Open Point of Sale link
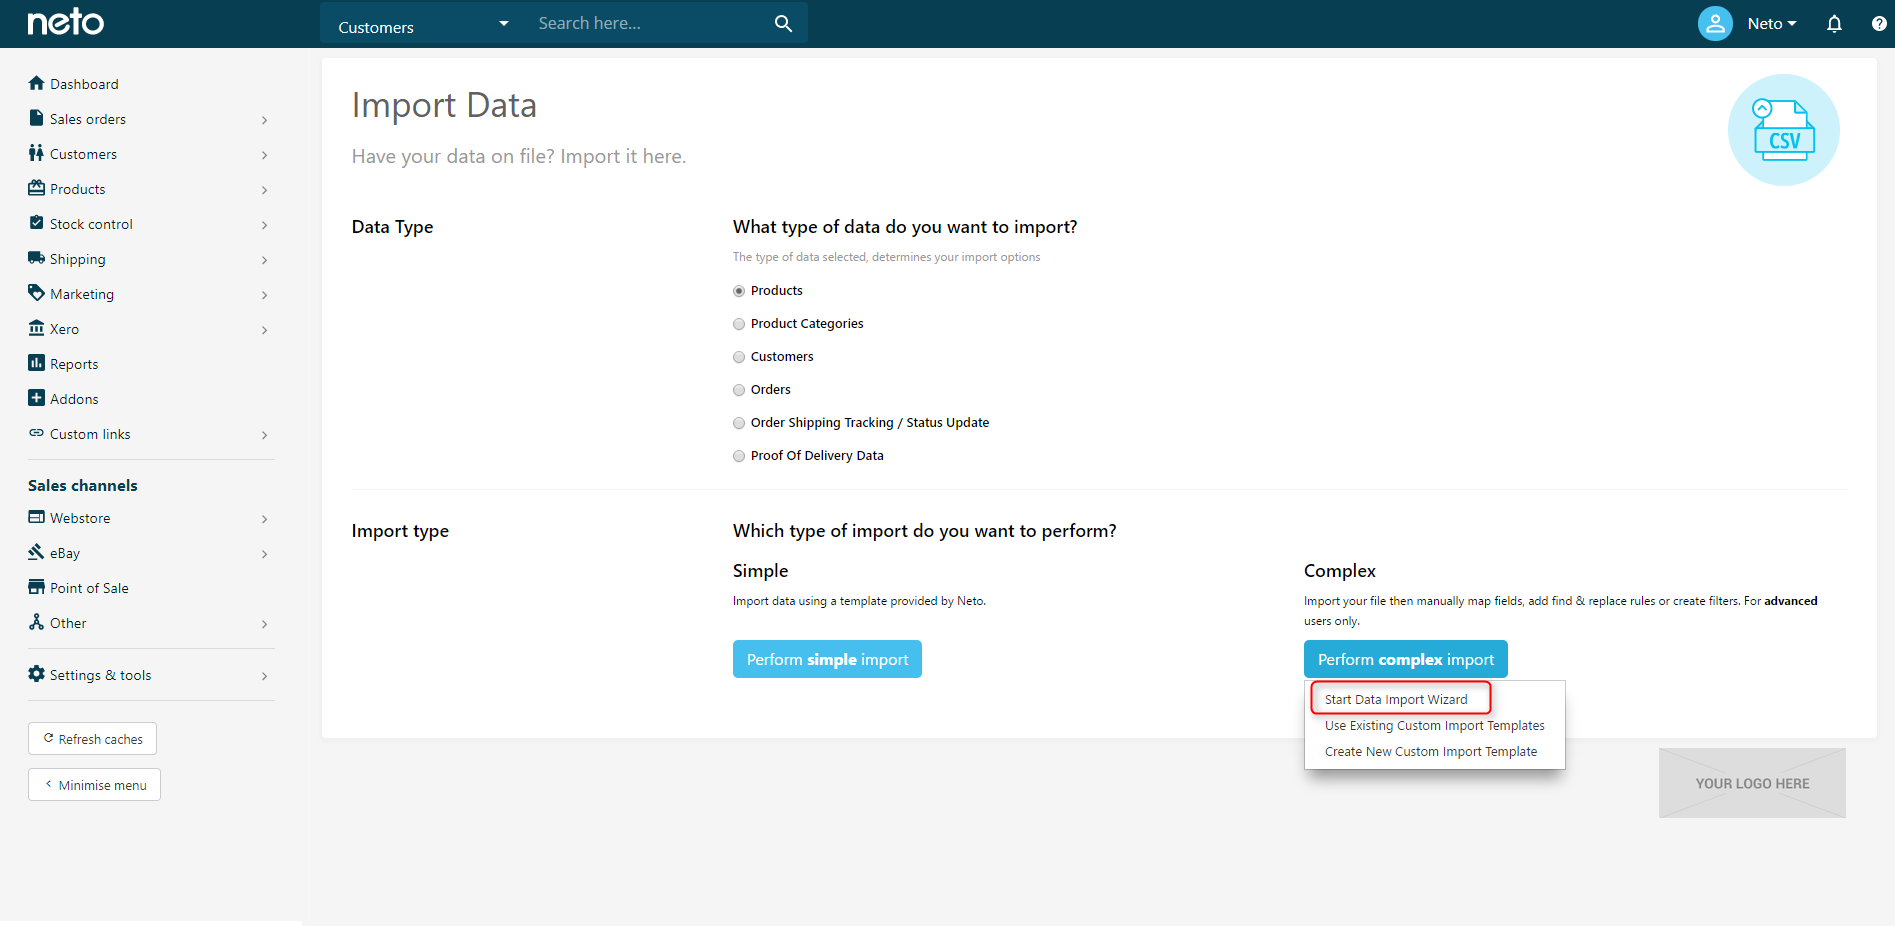The width and height of the screenshot is (1895, 926). pyautogui.click(x=89, y=588)
